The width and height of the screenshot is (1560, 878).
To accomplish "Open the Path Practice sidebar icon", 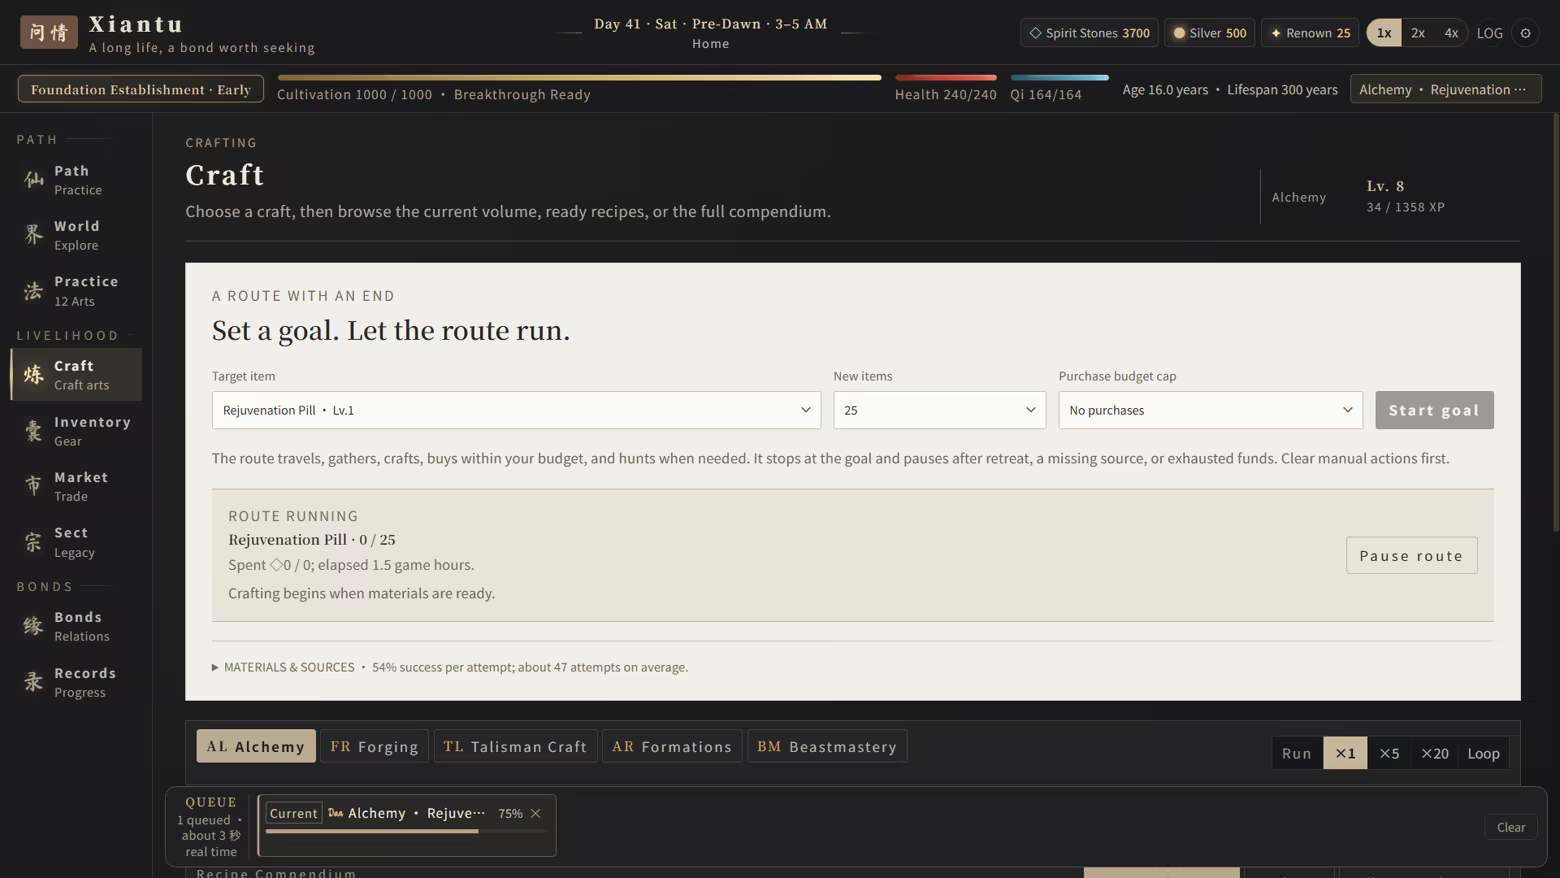I will [34, 180].
